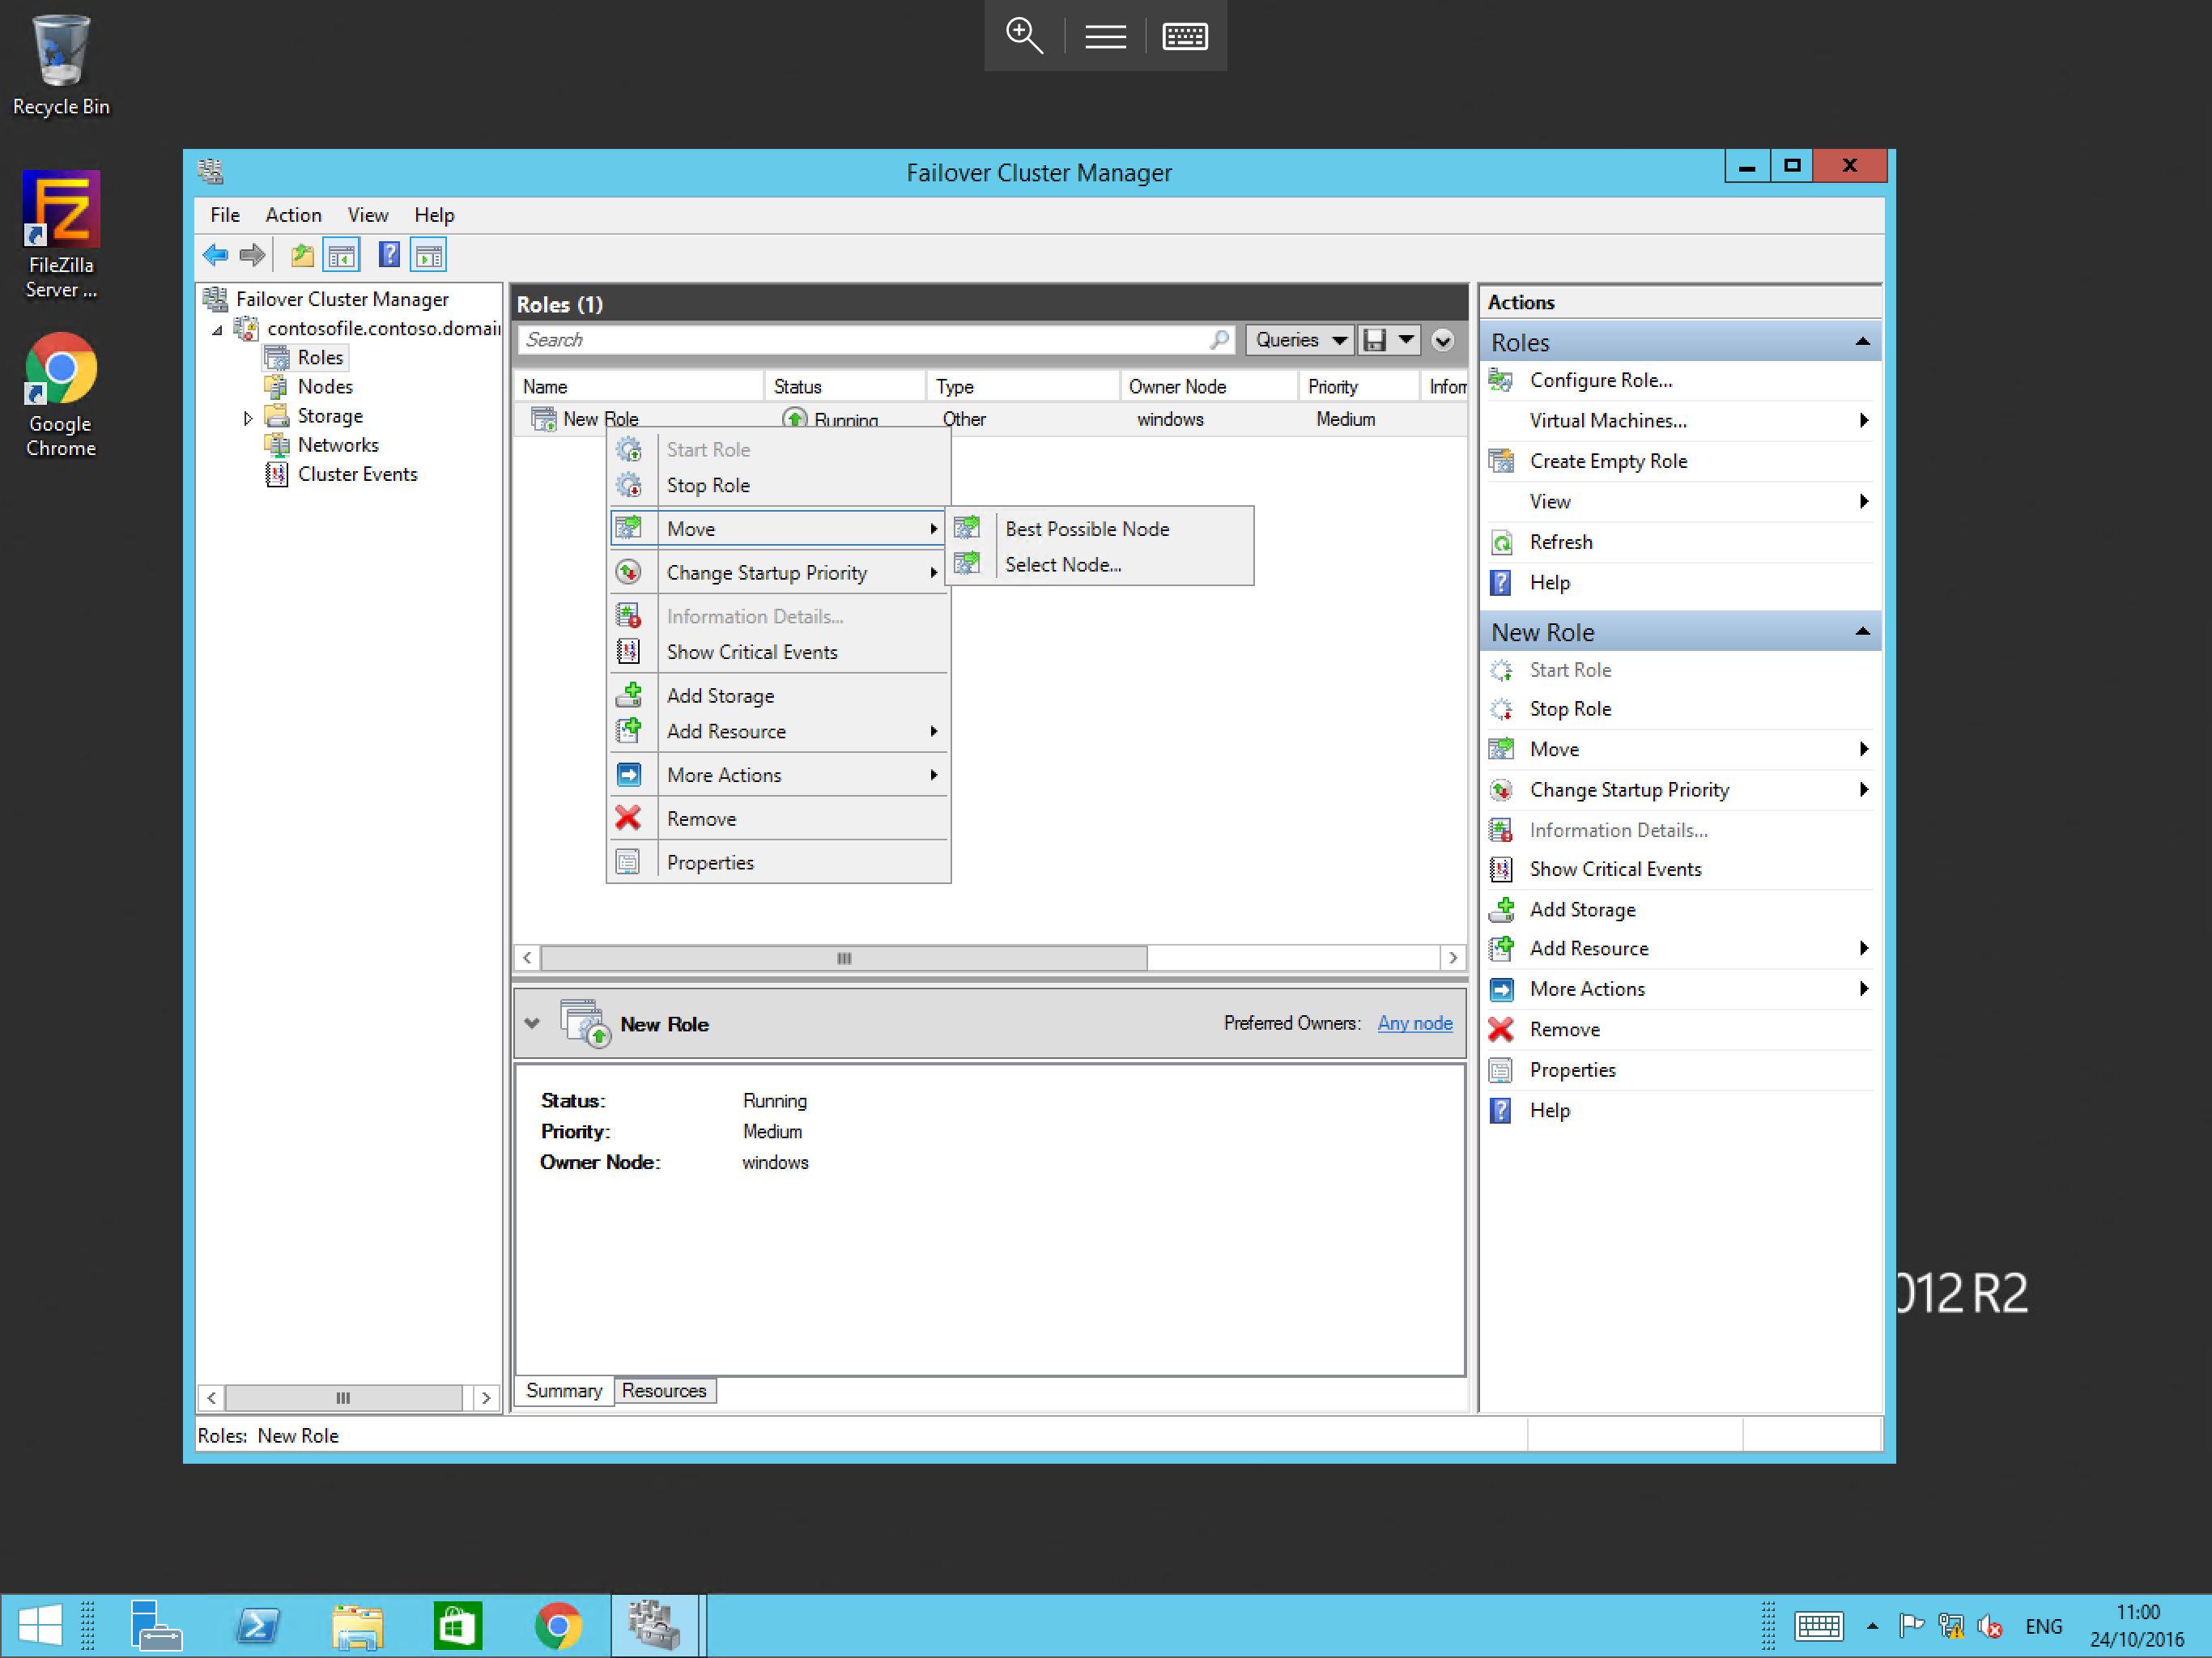Click the Remove icon in Actions panel
2212x1658 pixels.
click(1499, 1027)
